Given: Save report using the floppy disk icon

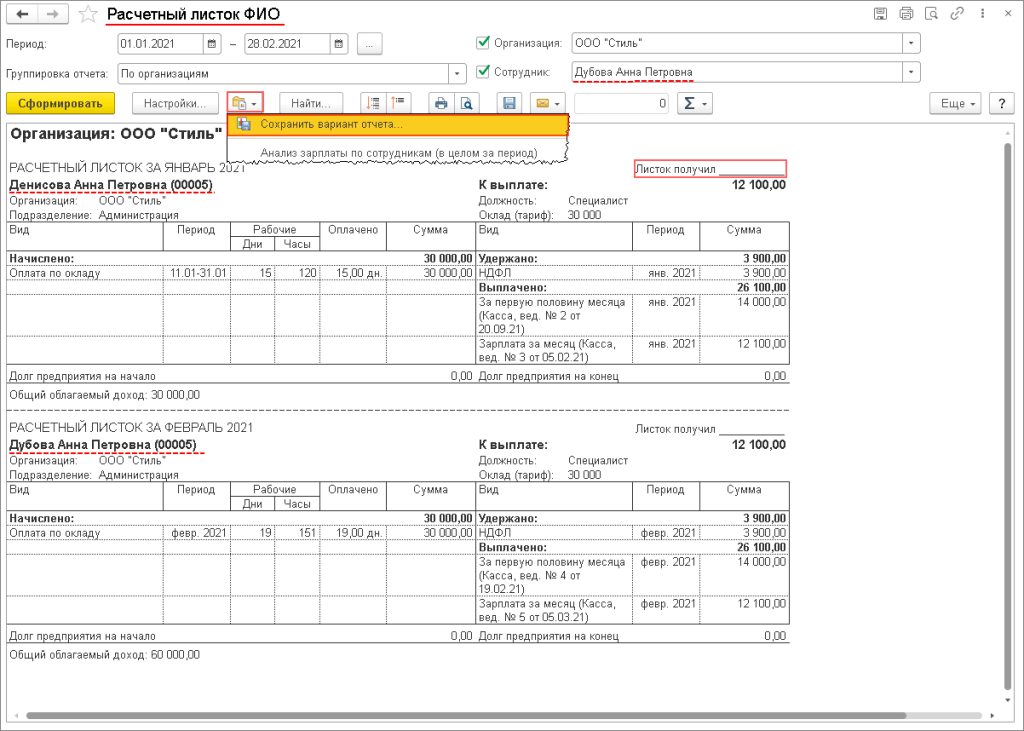Looking at the screenshot, I should [x=509, y=103].
